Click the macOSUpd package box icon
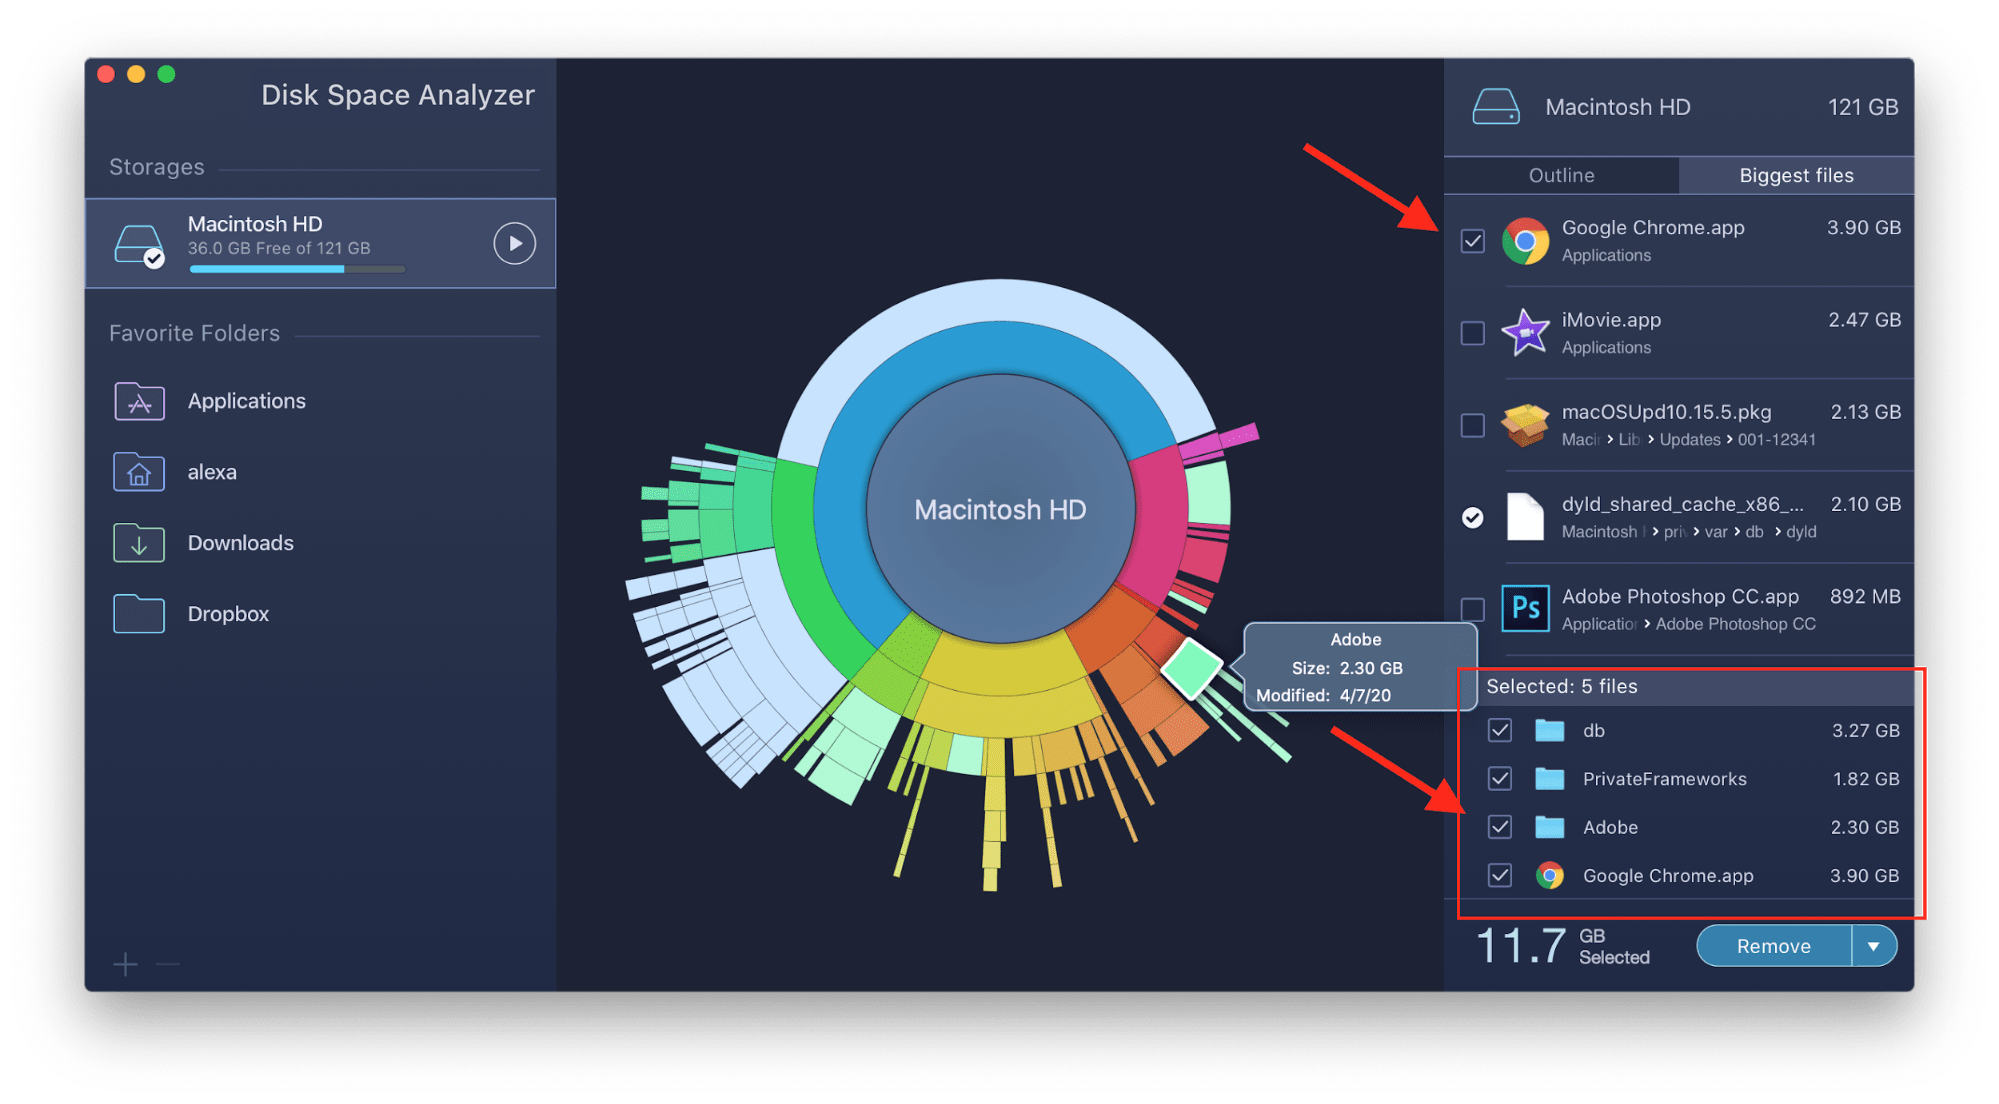Viewport: 1999px width, 1104px height. click(x=1525, y=424)
